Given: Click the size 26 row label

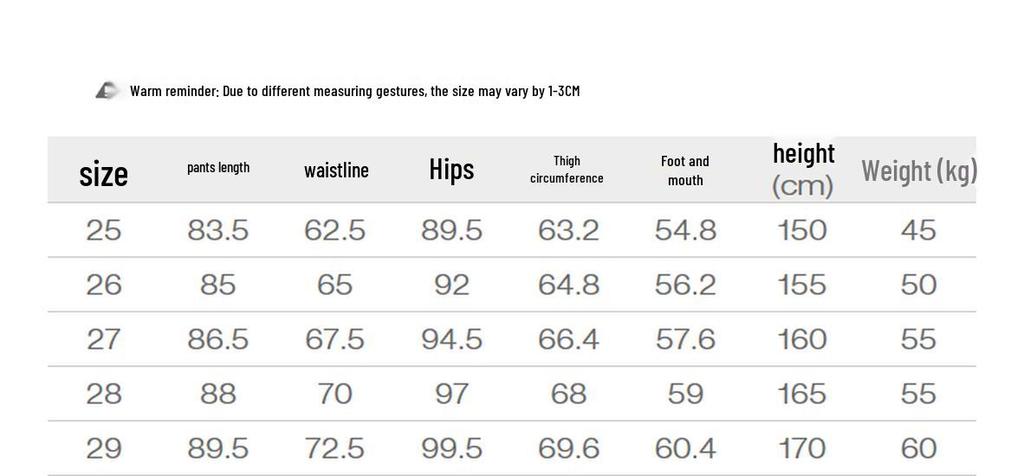Looking at the screenshot, I should [104, 285].
